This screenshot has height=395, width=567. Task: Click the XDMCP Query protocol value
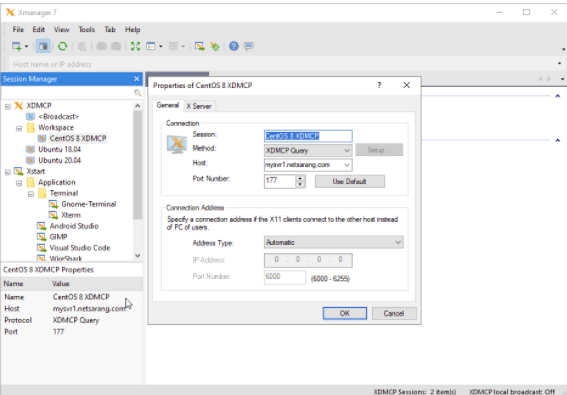[x=76, y=320]
